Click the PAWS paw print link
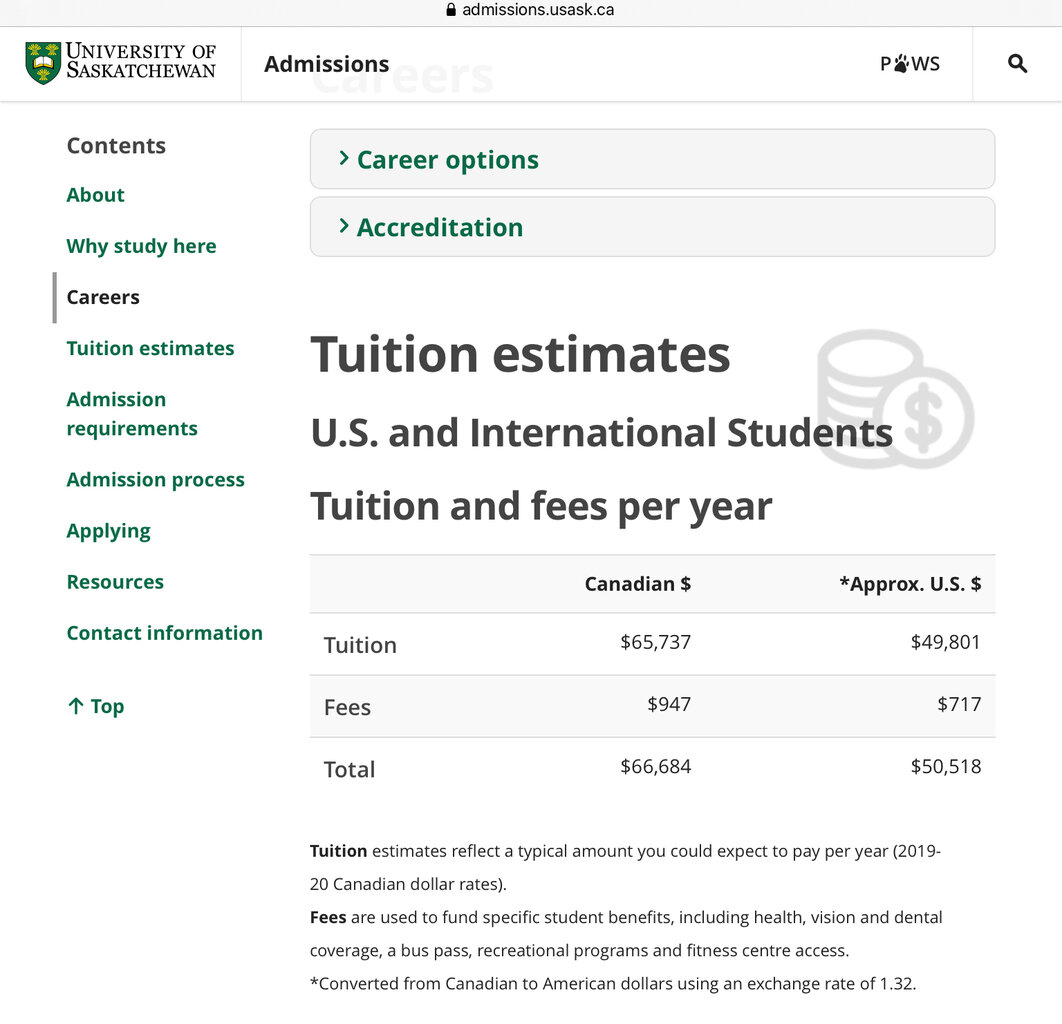The image size is (1062, 1024). pos(910,64)
